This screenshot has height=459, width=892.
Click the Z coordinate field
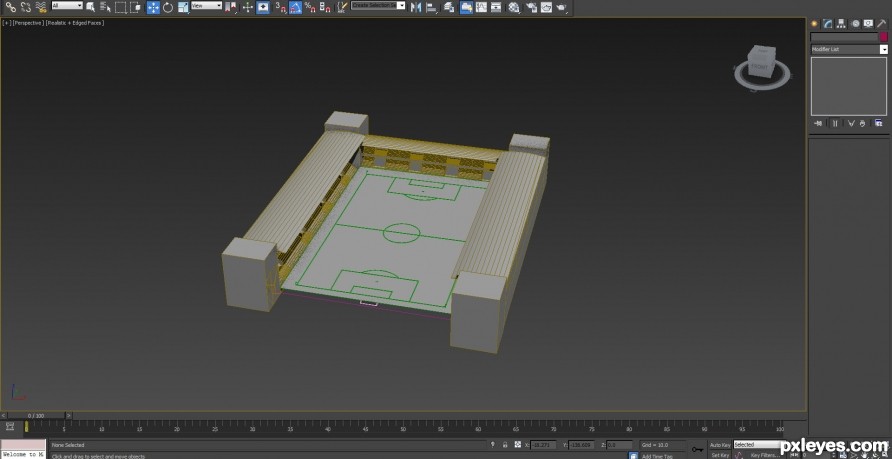point(619,445)
